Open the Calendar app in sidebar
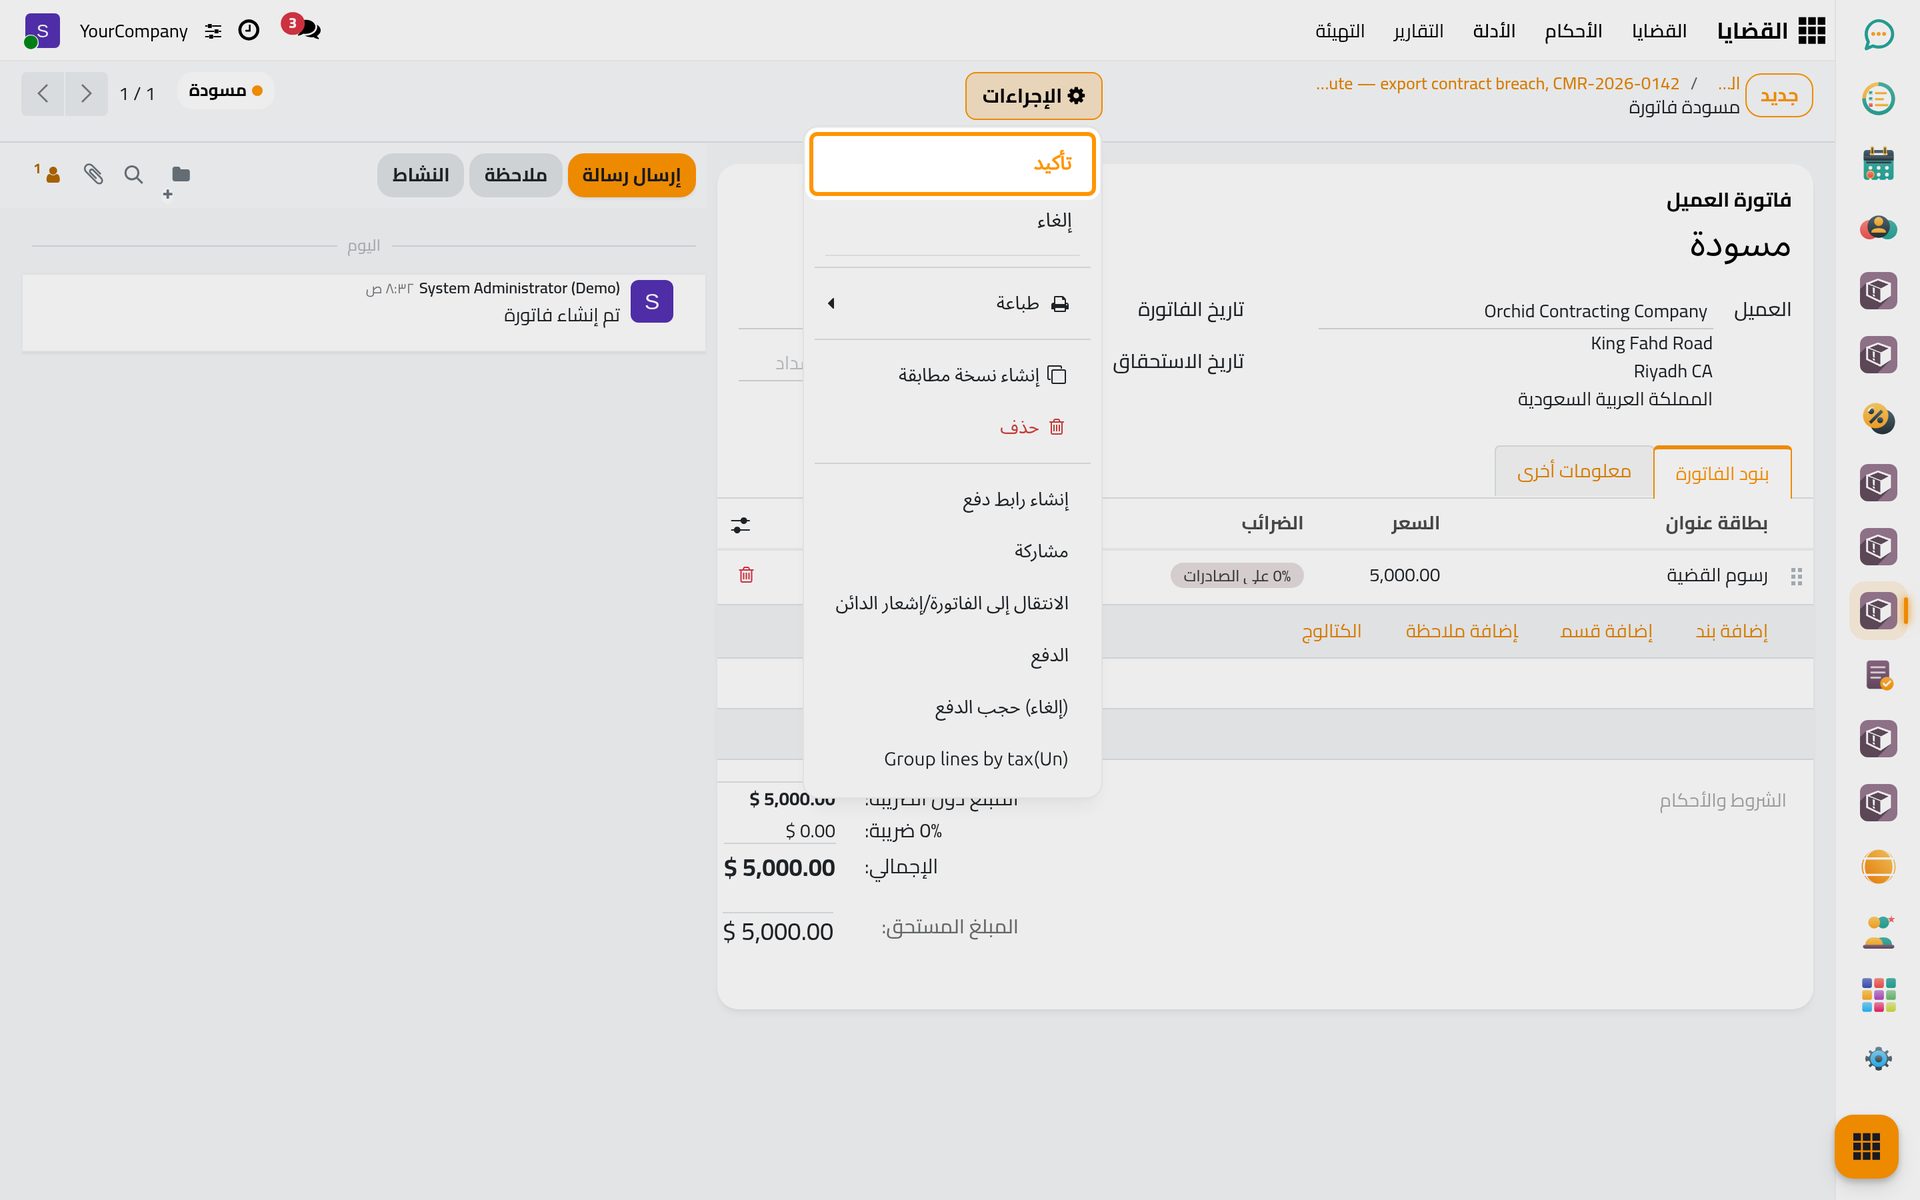The width and height of the screenshot is (1920, 1200). pos(1878,163)
